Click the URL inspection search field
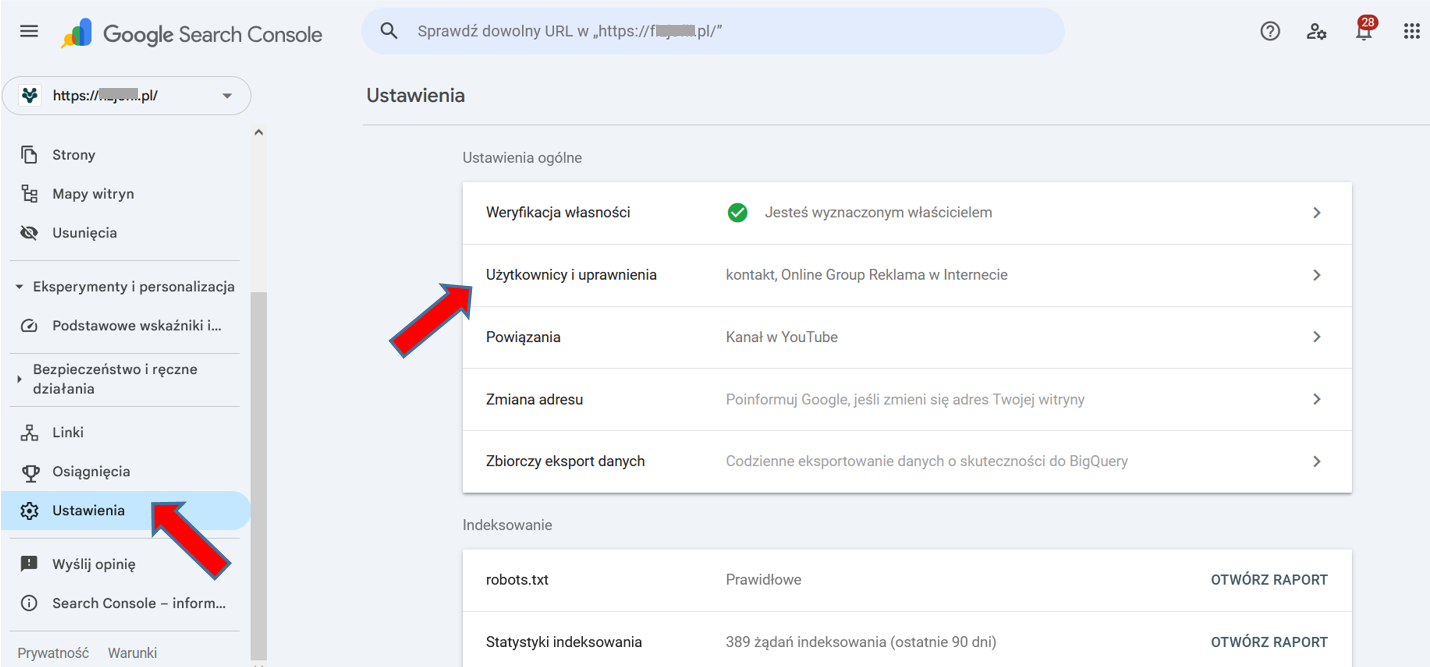The height and width of the screenshot is (667, 1430). click(x=730, y=31)
